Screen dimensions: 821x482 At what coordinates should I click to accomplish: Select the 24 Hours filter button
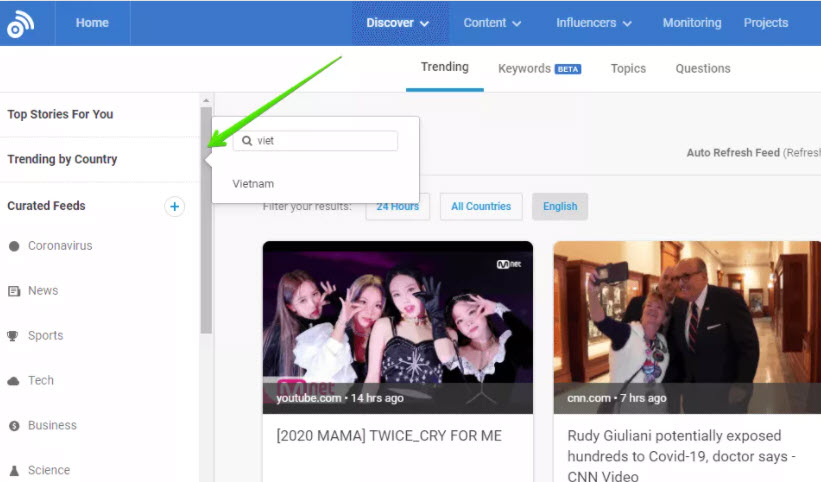pos(398,207)
